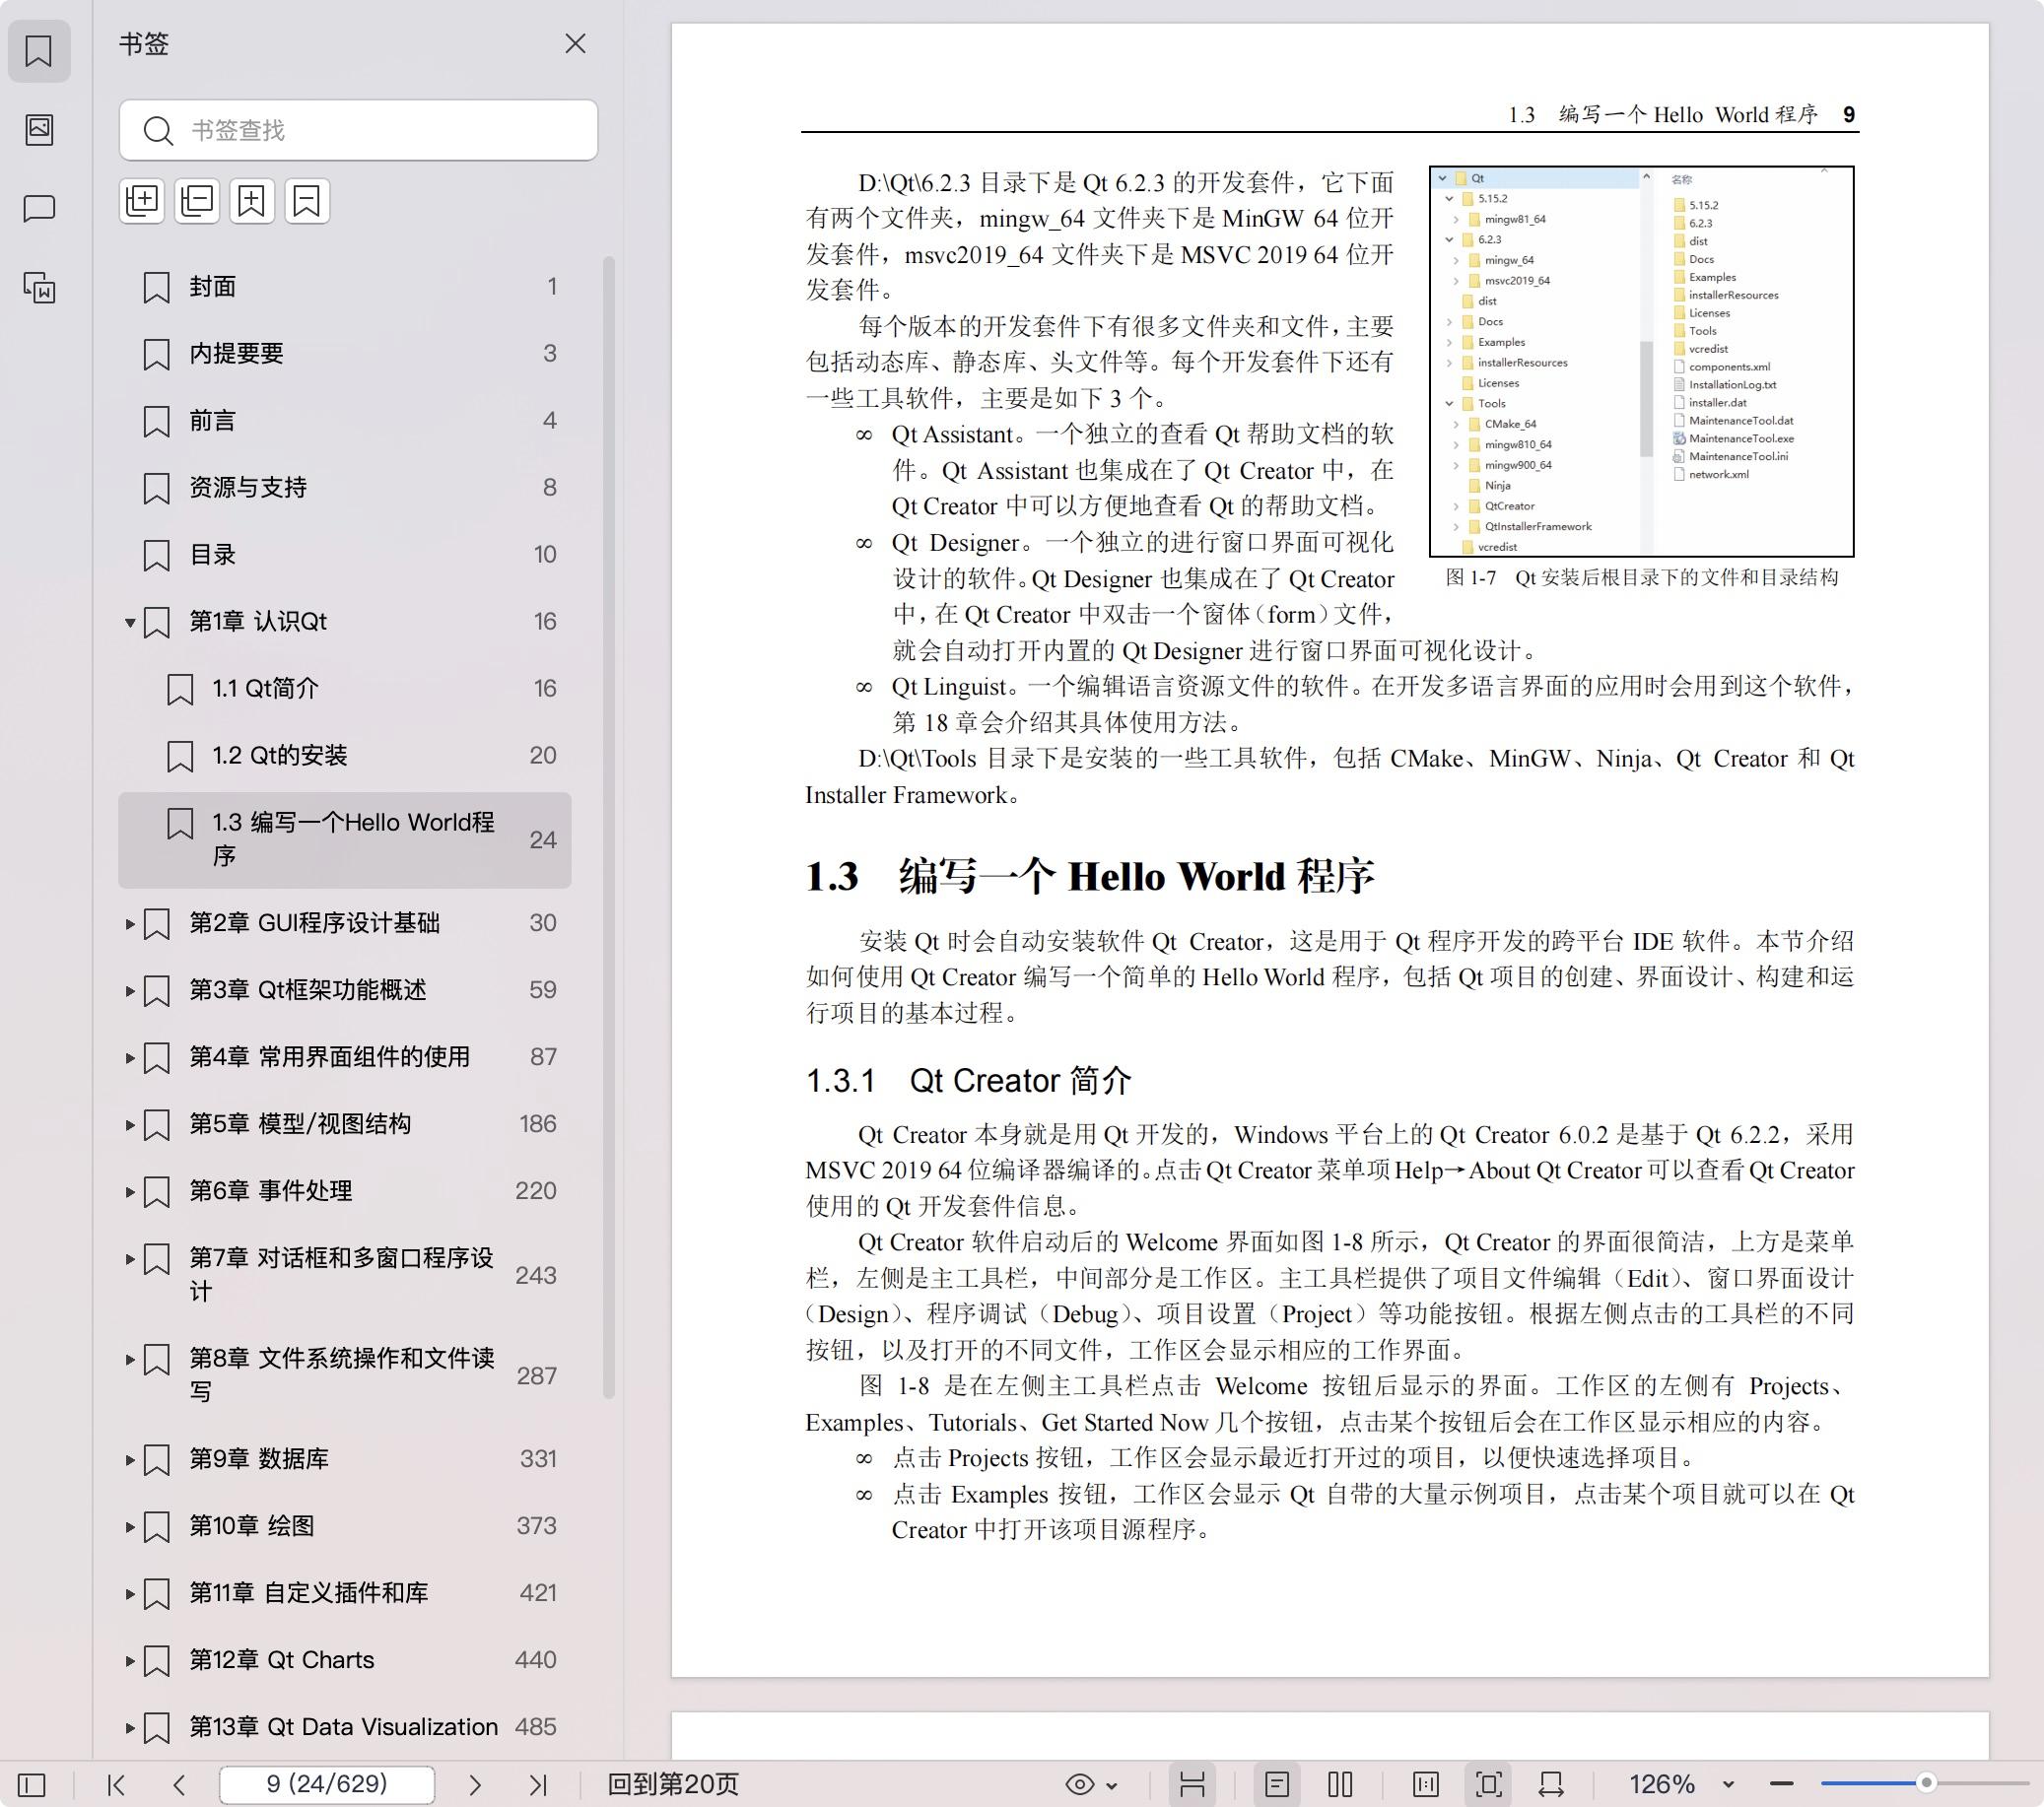Click the fit width icon
Screen dimensions: 2044x1807
pyautogui.click(x=1551, y=1785)
